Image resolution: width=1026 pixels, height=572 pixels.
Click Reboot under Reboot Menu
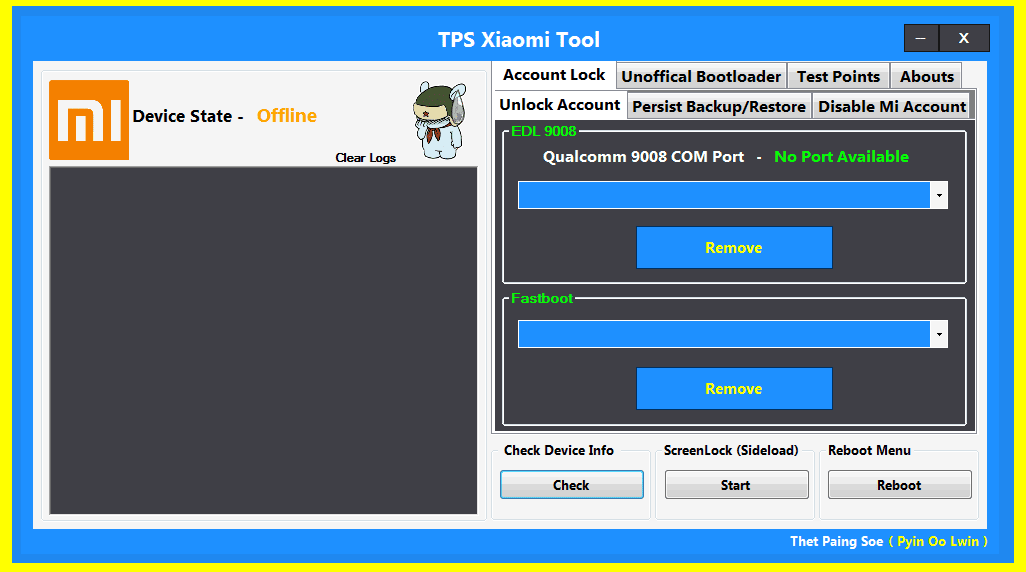tap(900, 485)
